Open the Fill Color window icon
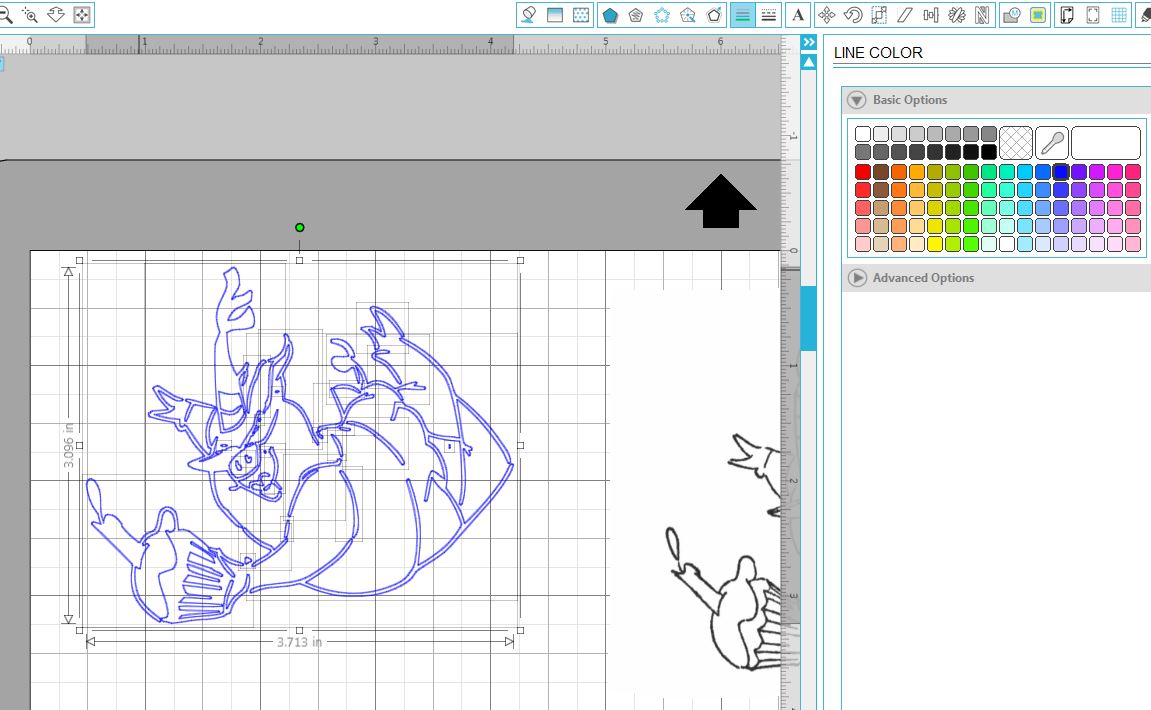 [529, 15]
